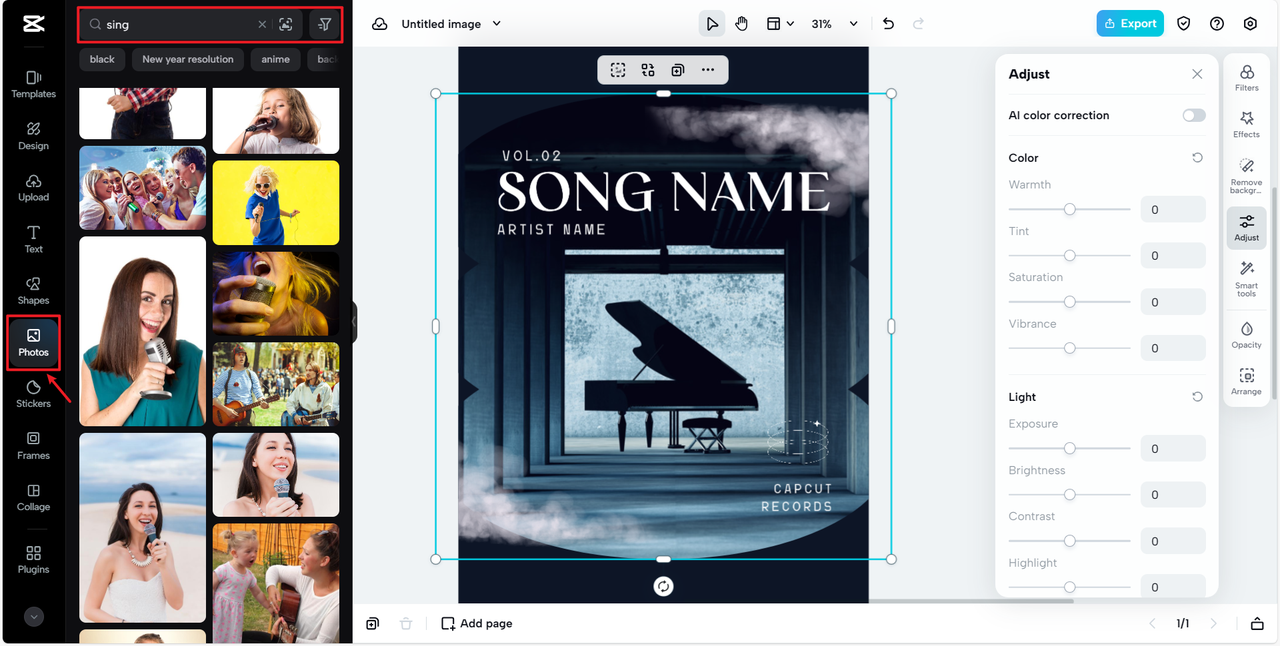This screenshot has width=1280, height=646.
Task: Open the layers icon at bottom right
Action: pos(1257,624)
